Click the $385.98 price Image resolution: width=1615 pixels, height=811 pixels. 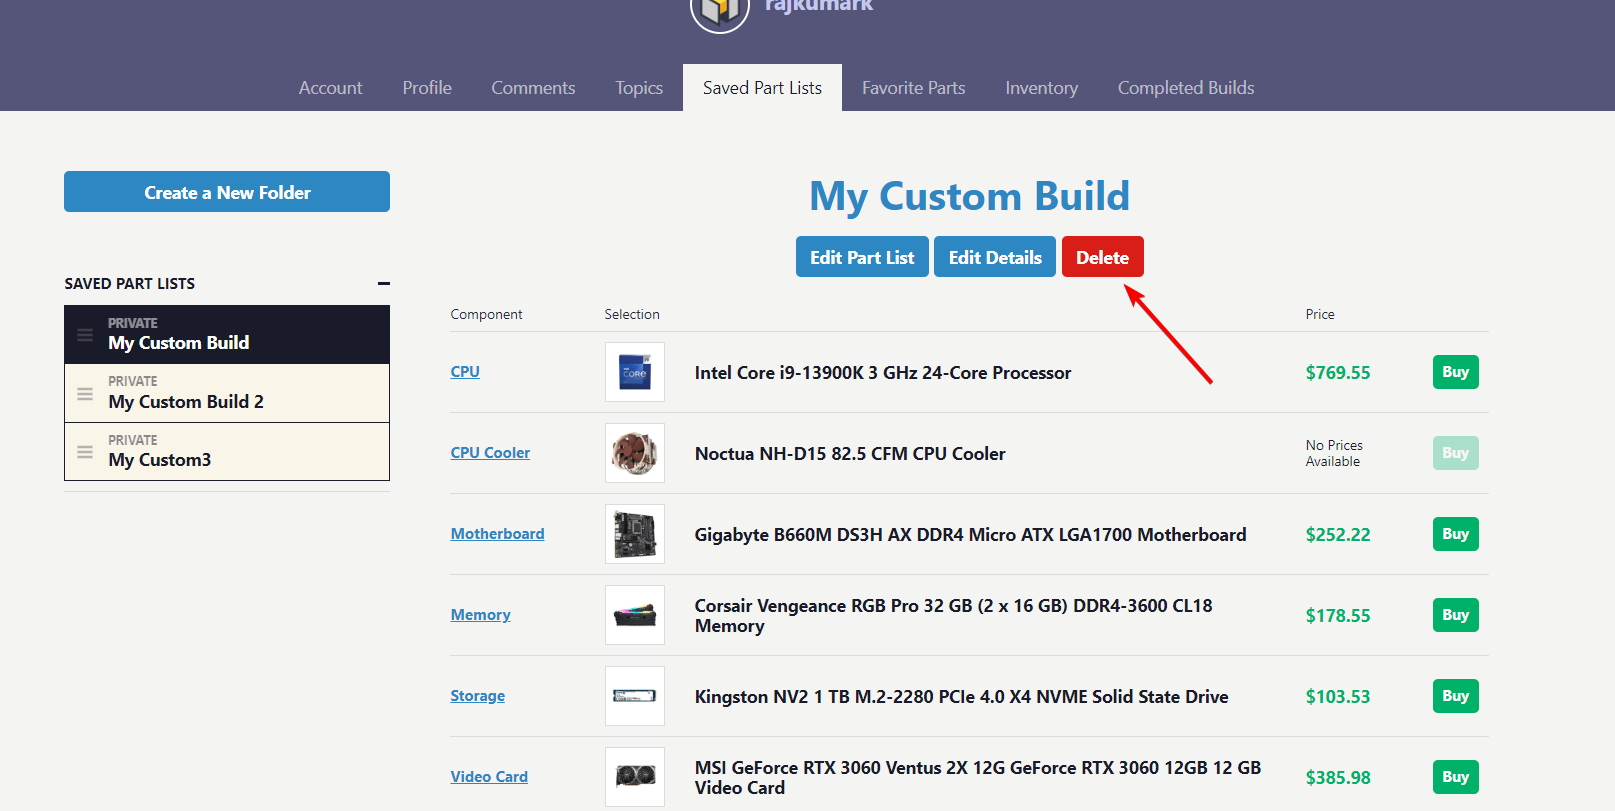(1338, 778)
